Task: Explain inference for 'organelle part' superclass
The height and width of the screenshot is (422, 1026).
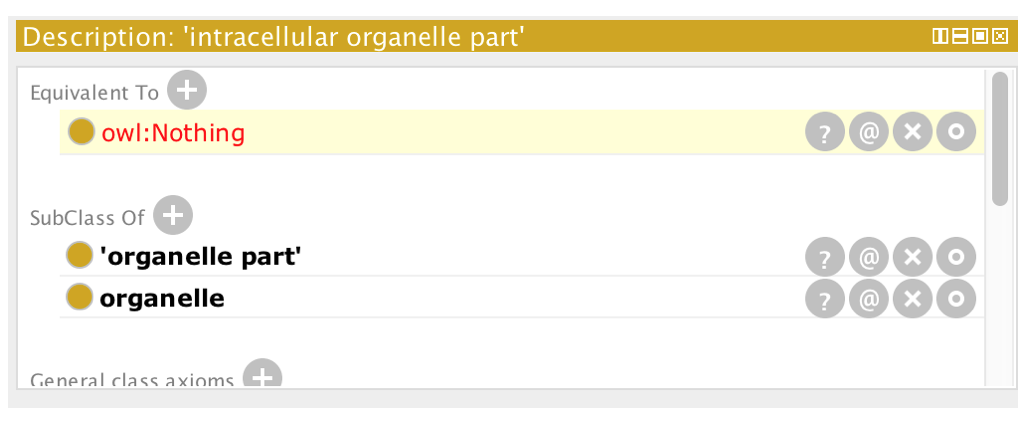Action: point(824,257)
